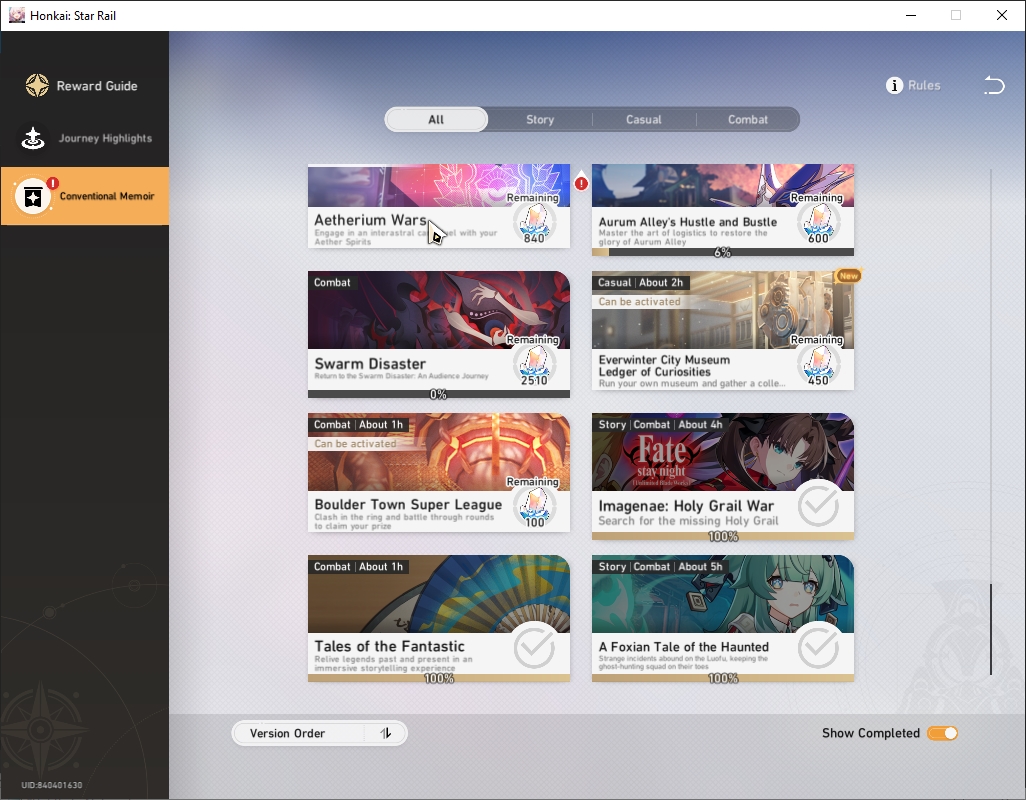1026x800 pixels.
Task: Select the Casual filter tab
Action: click(x=644, y=120)
